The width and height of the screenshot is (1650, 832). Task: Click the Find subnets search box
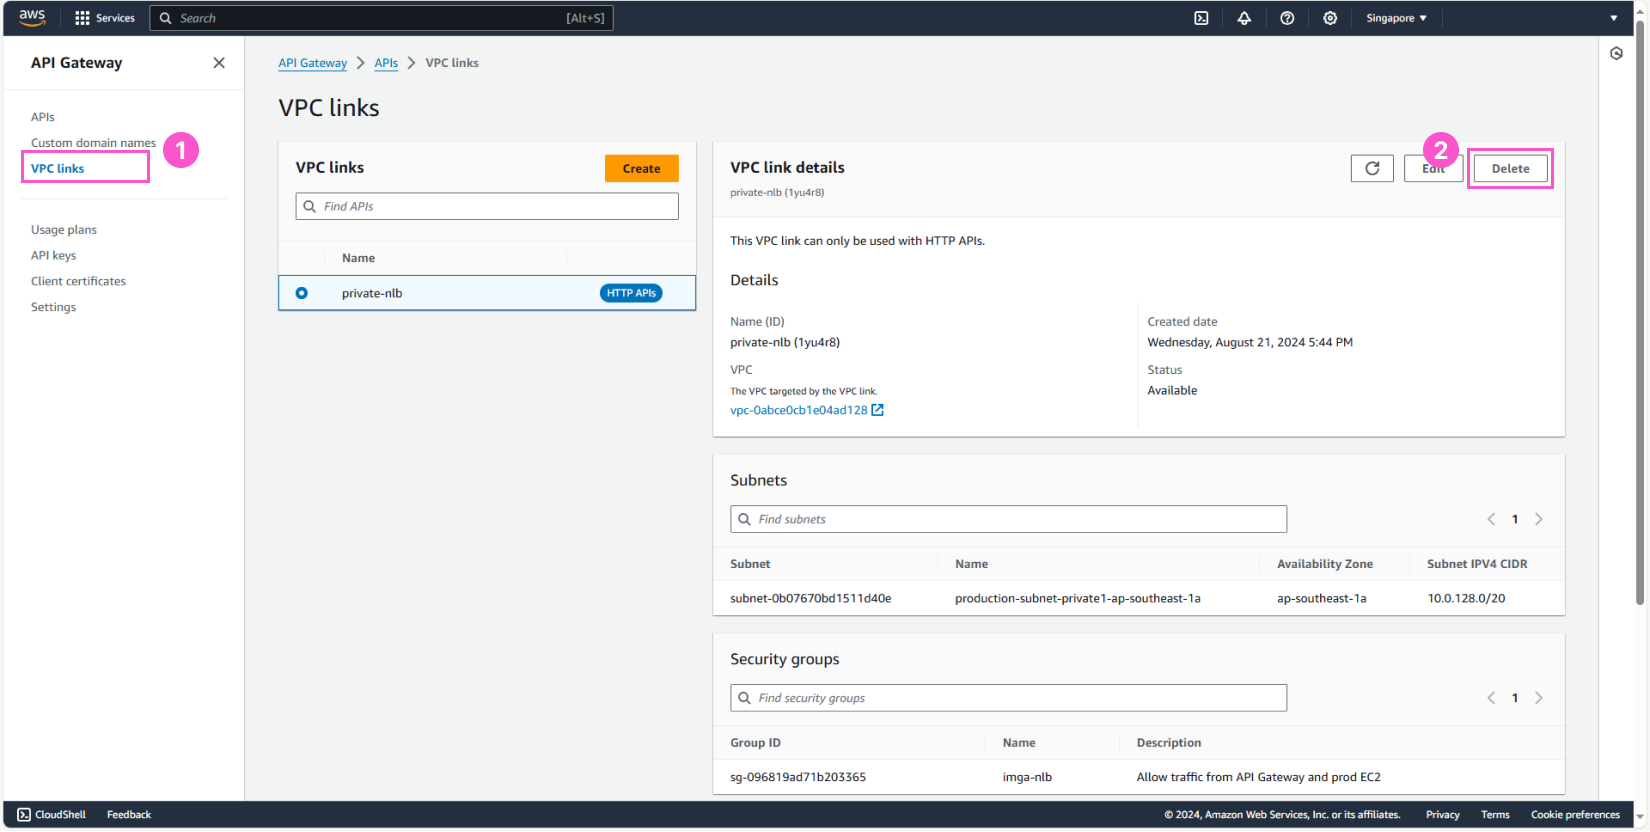[x=1008, y=519]
